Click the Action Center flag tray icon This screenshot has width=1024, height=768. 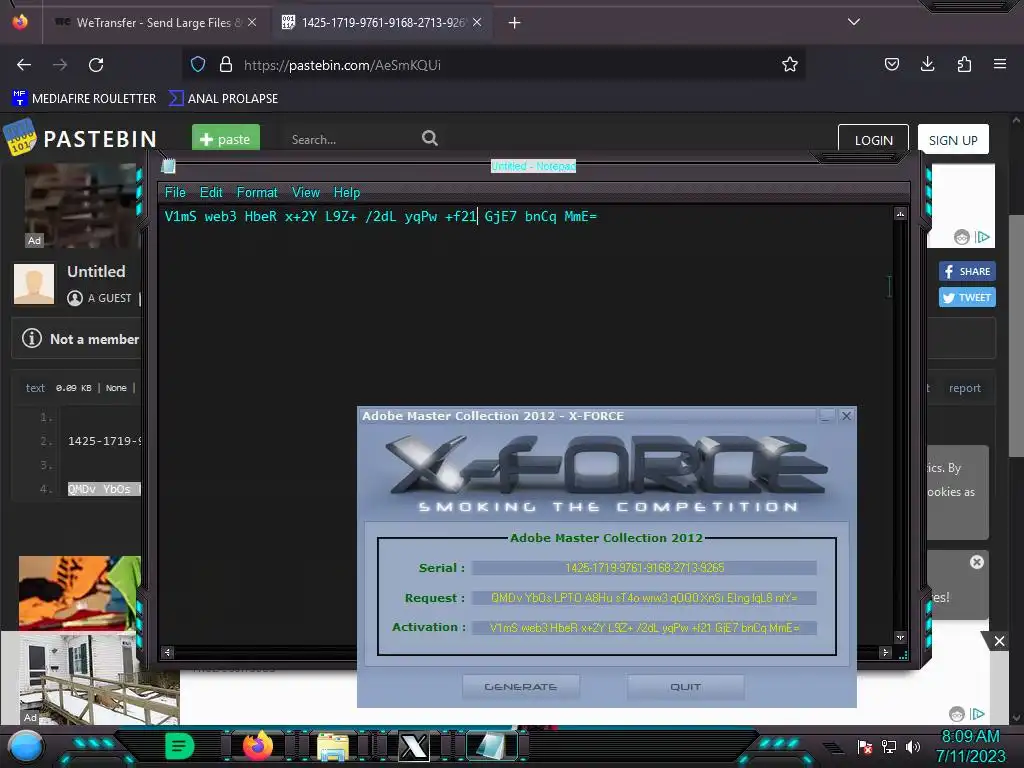(865, 747)
